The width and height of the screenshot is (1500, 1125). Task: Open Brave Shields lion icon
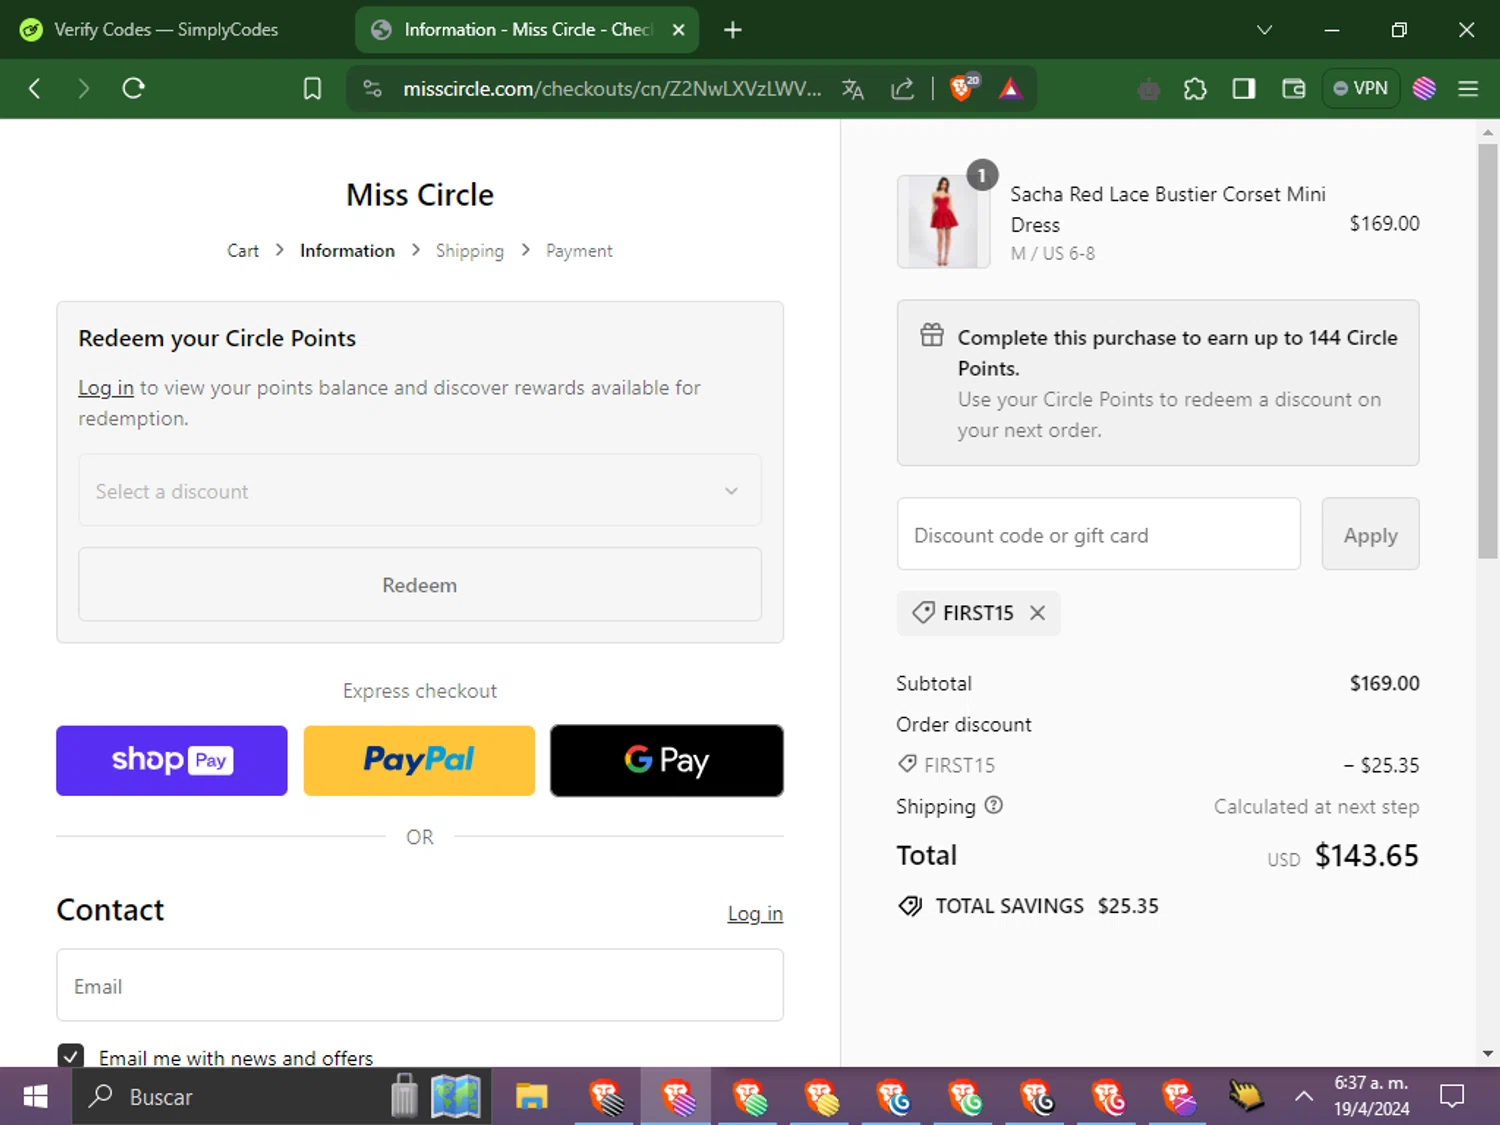tap(962, 88)
